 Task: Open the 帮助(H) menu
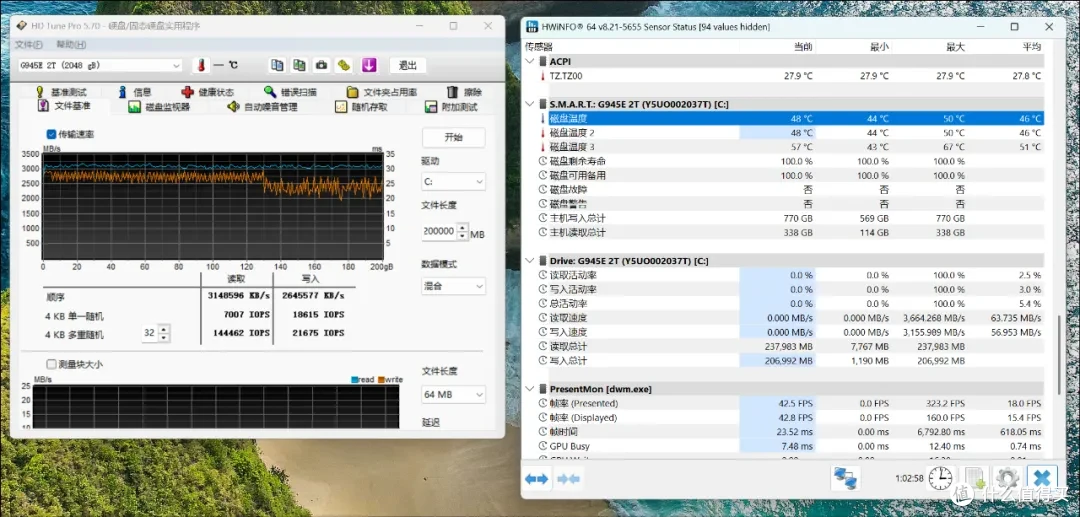pyautogui.click(x=71, y=45)
